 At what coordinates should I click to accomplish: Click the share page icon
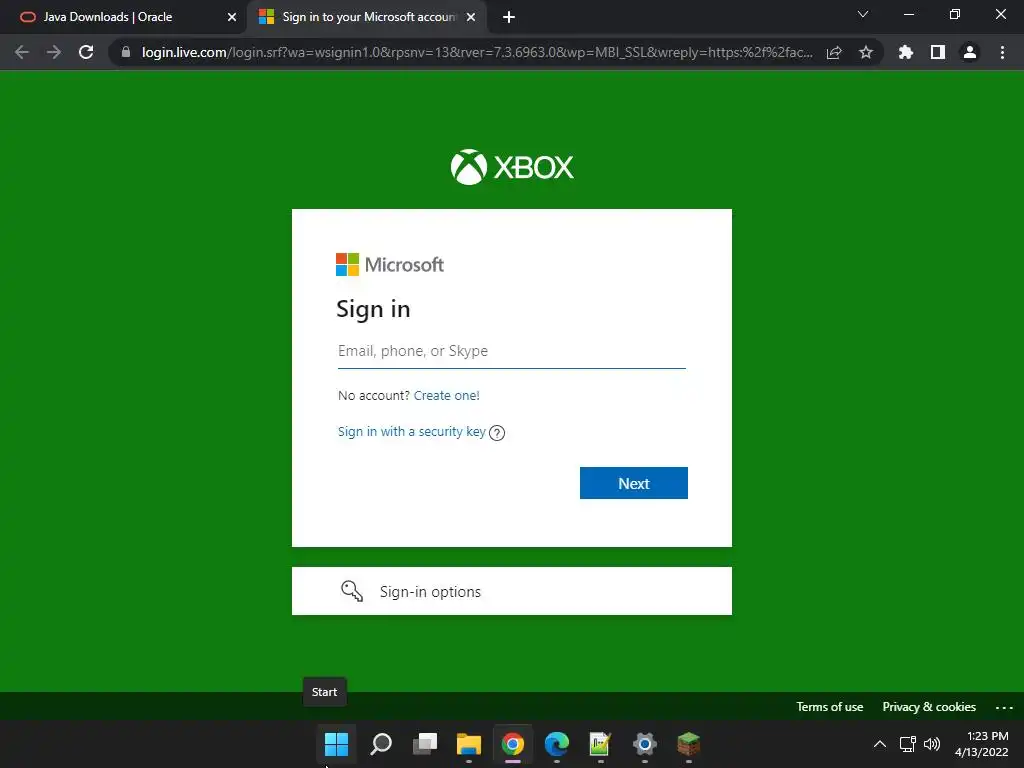point(834,52)
